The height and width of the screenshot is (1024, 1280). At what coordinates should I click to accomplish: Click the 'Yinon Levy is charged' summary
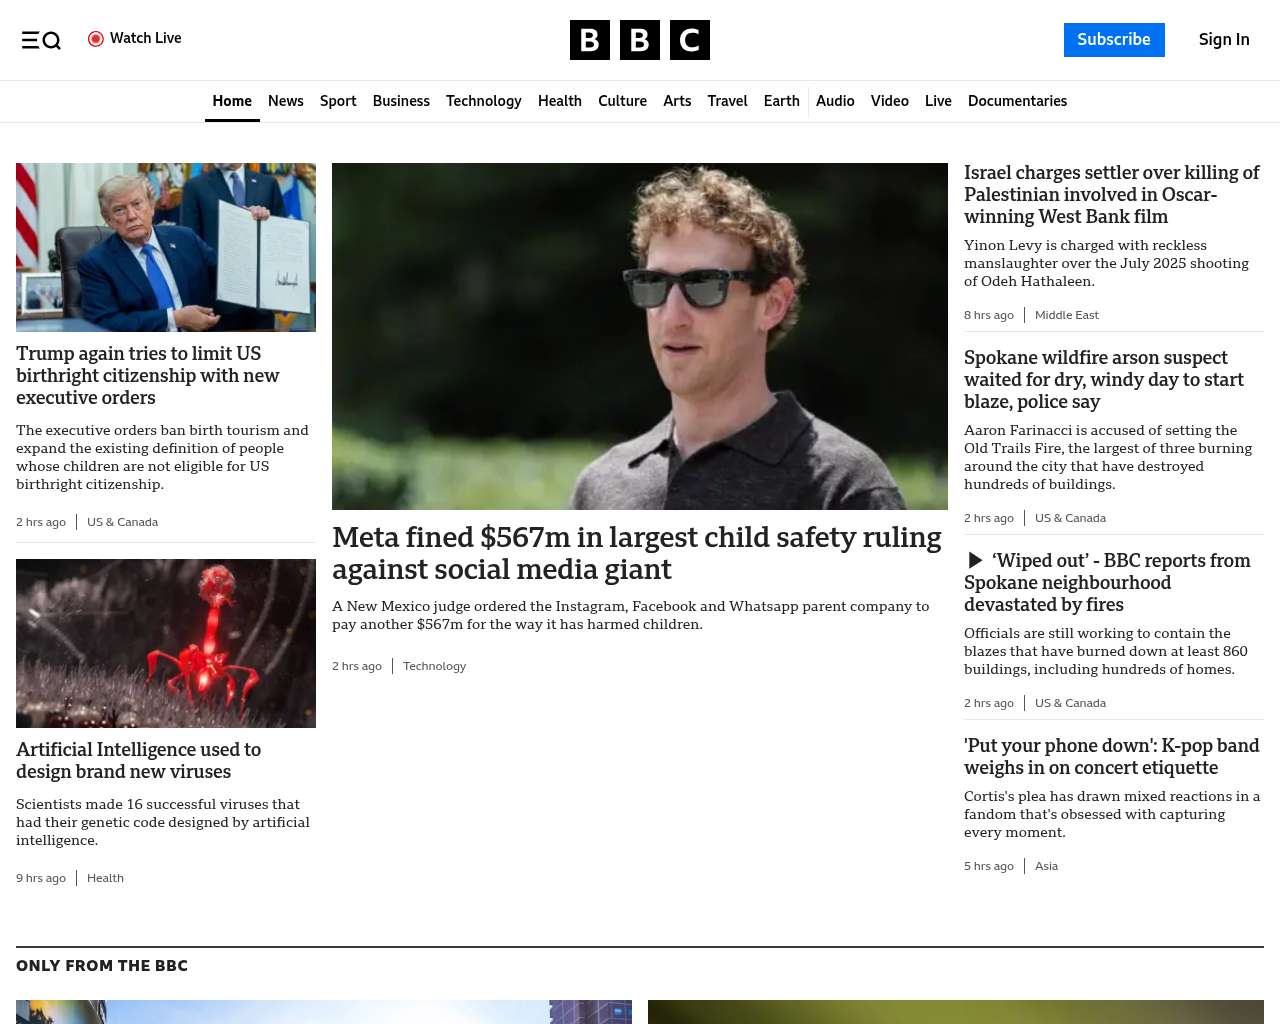tap(1106, 263)
